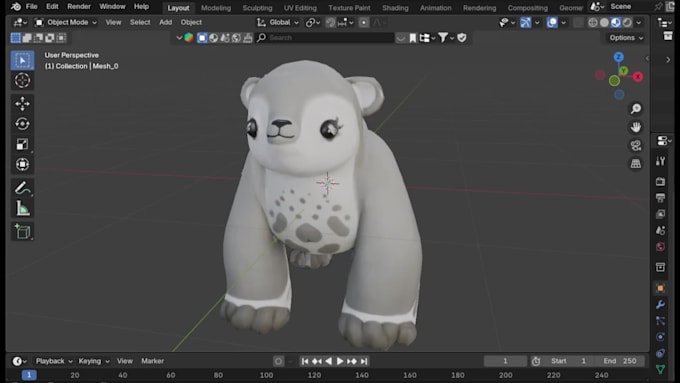This screenshot has width=680, height=383.
Task: Toggle proportional editing button
Action: tap(364, 22)
